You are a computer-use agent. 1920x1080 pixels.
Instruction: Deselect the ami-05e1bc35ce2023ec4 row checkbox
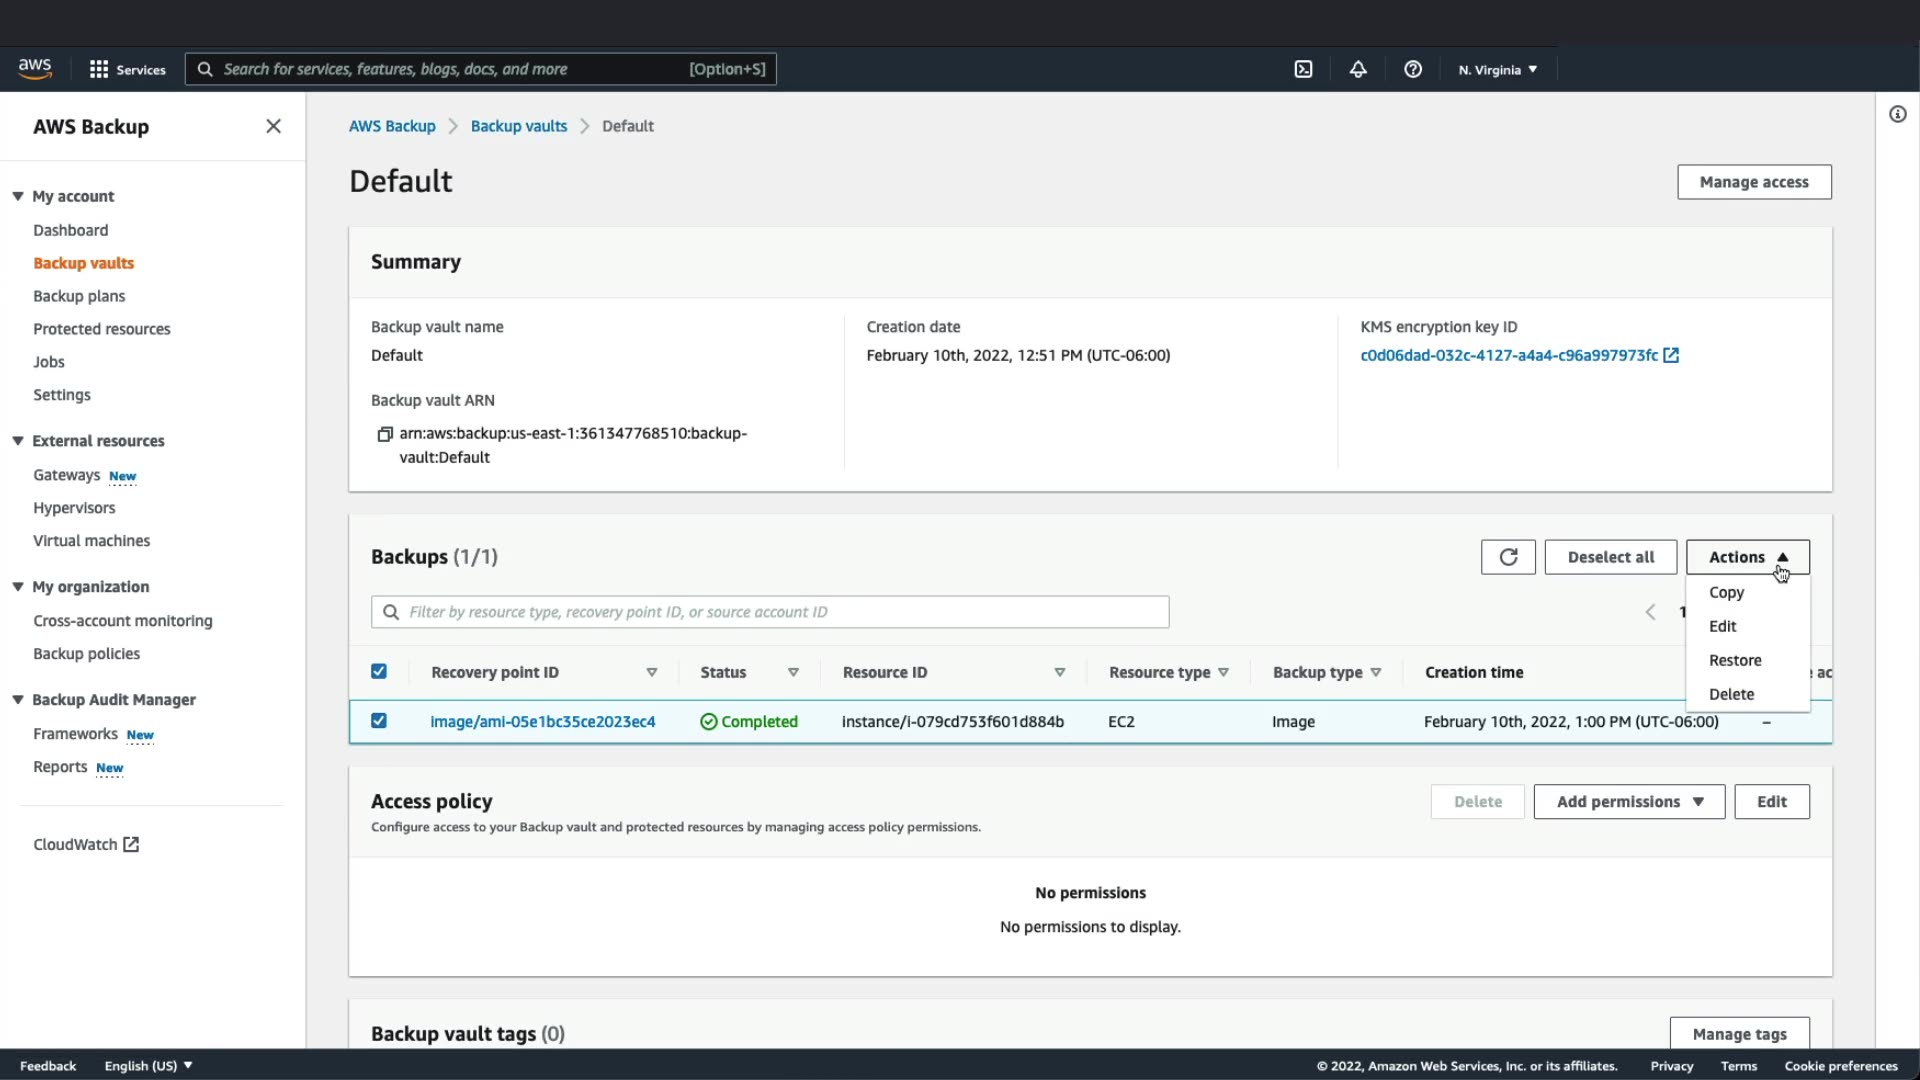(379, 721)
